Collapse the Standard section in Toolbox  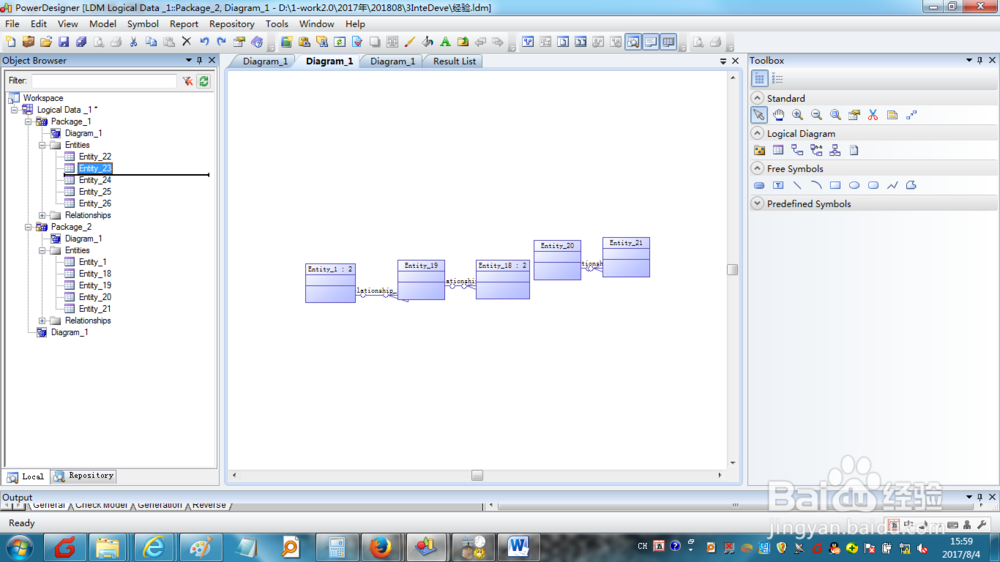(757, 98)
